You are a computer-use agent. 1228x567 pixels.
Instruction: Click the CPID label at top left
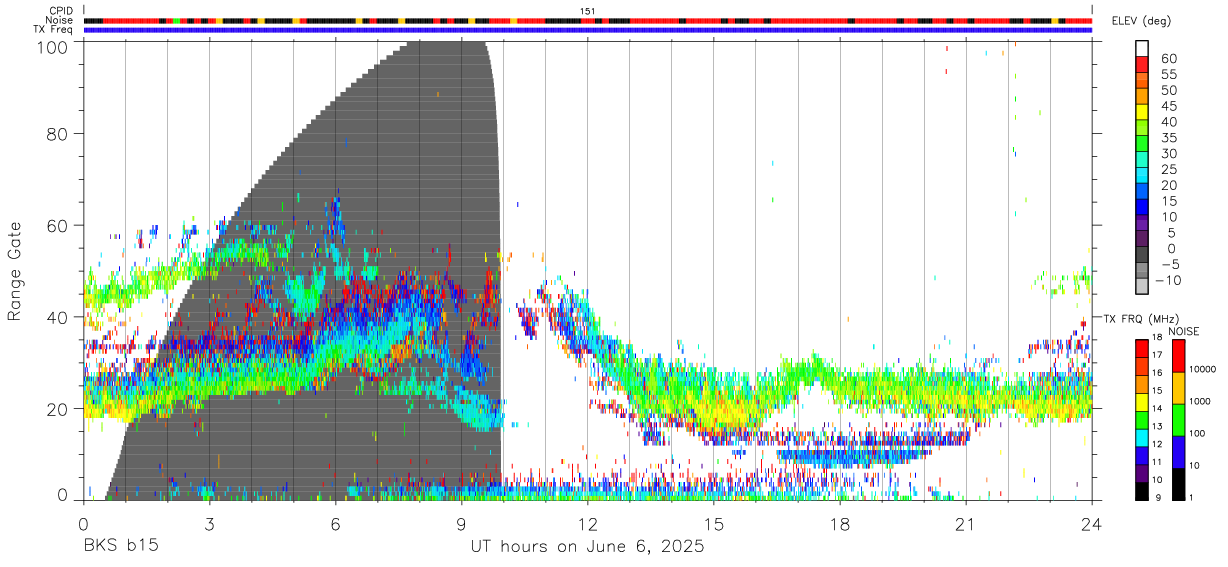tap(60, 10)
